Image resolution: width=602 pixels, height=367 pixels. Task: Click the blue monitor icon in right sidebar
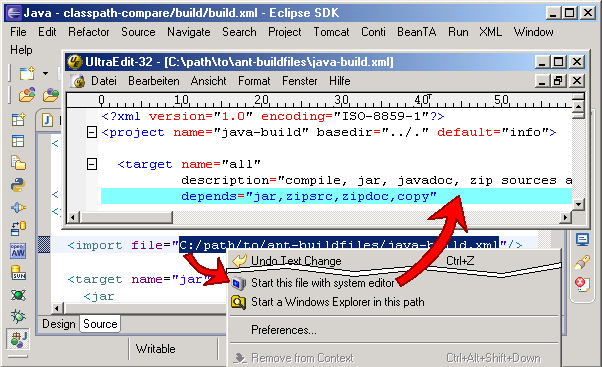coord(582,240)
